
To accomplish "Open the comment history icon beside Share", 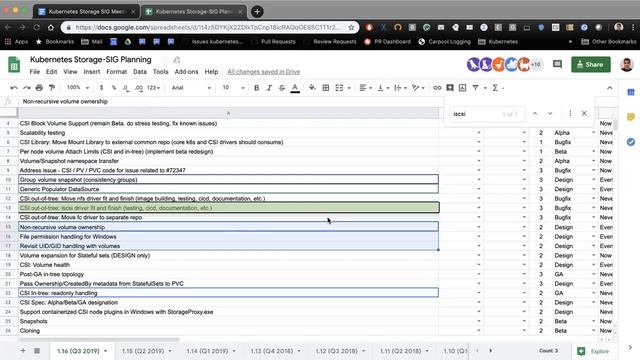I will pyautogui.click(x=557, y=64).
